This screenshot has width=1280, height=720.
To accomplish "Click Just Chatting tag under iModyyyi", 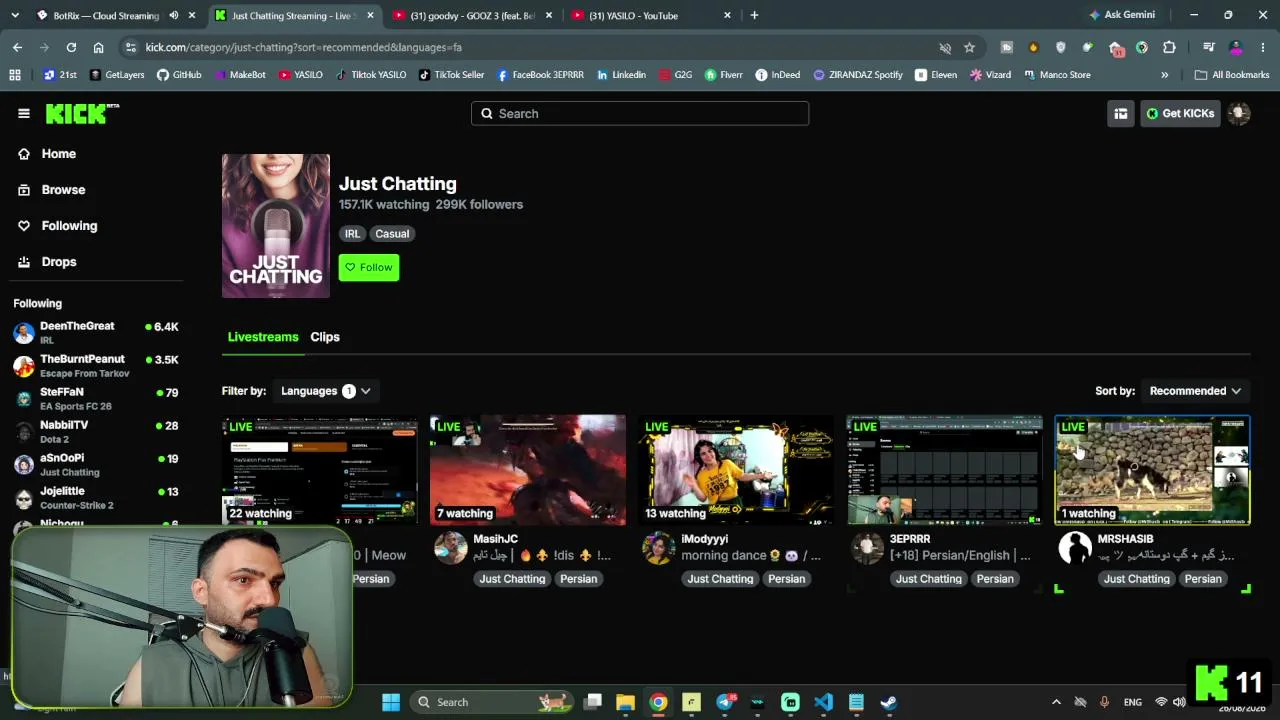I will 720,579.
